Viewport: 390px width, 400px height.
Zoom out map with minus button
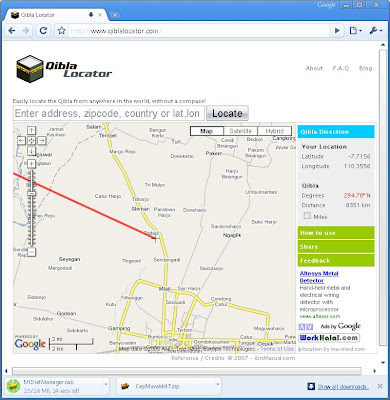pyautogui.click(x=31, y=252)
